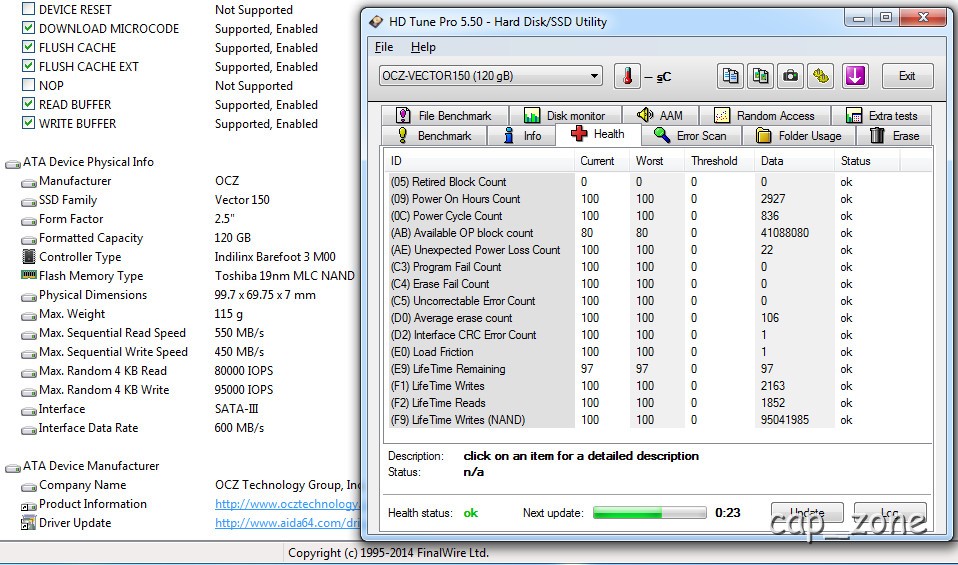Click the trash can icon on Erase tab
The image size is (958, 565).
(877, 135)
